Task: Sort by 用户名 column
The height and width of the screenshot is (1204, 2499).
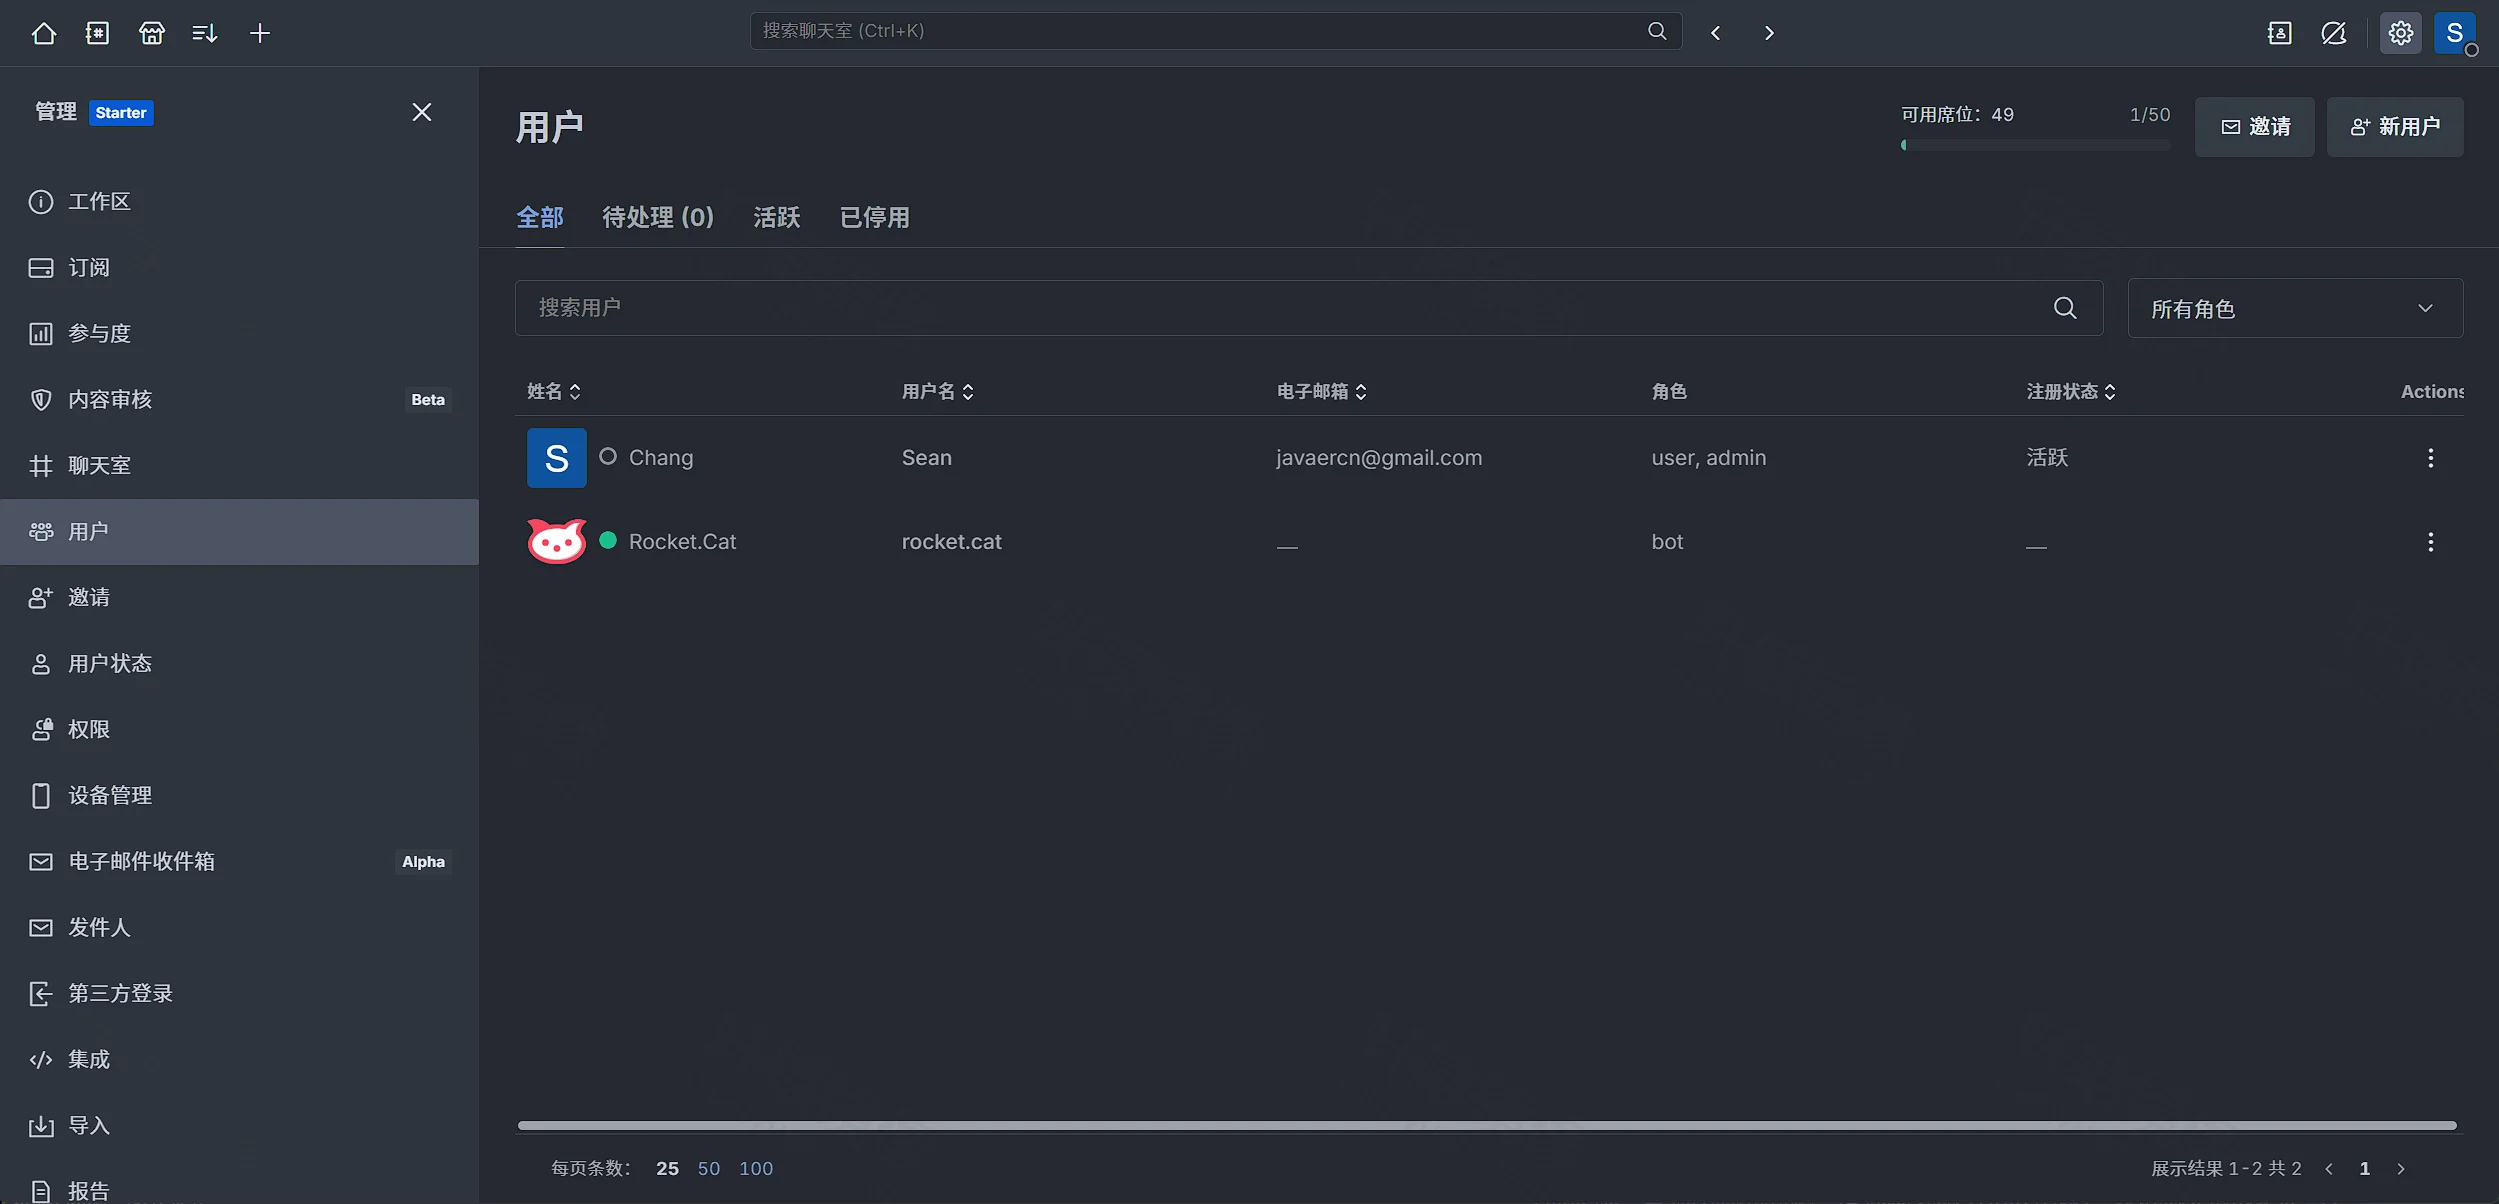Action: [x=938, y=392]
